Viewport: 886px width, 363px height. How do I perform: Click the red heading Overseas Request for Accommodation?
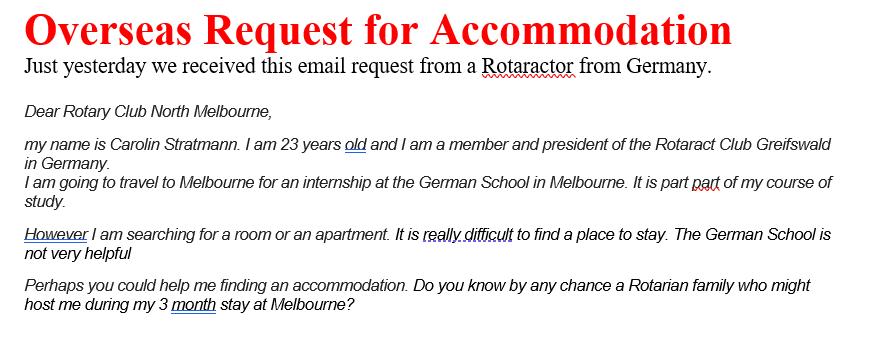(378, 29)
